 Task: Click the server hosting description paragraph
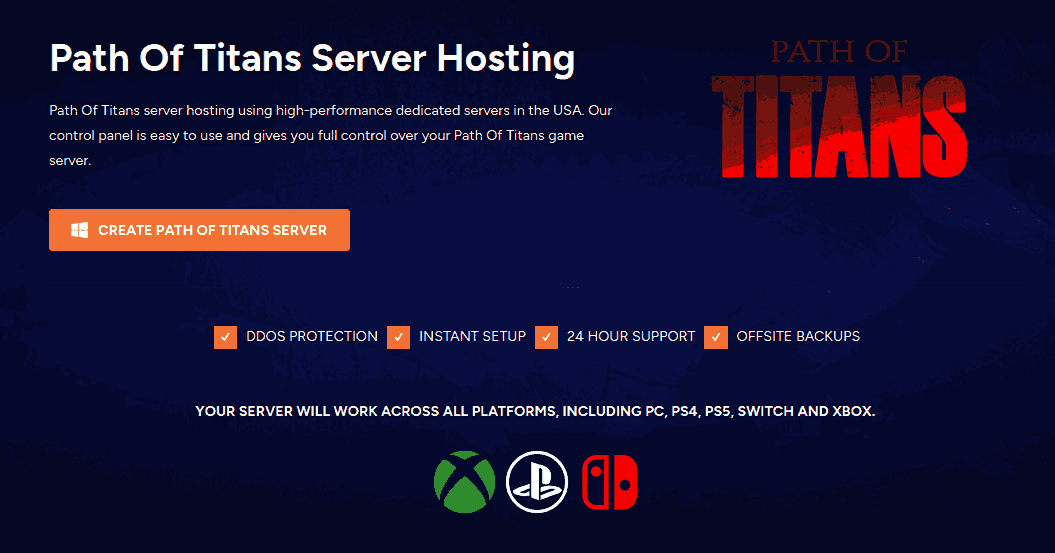(330, 134)
